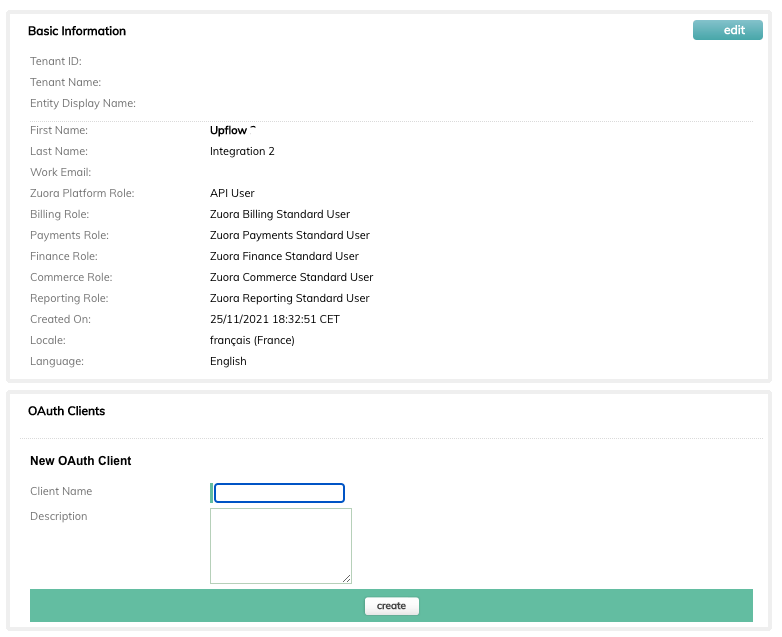Image resolution: width=782 pixels, height=637 pixels.
Task: Click the Integration 2 last name value
Action: (x=242, y=151)
